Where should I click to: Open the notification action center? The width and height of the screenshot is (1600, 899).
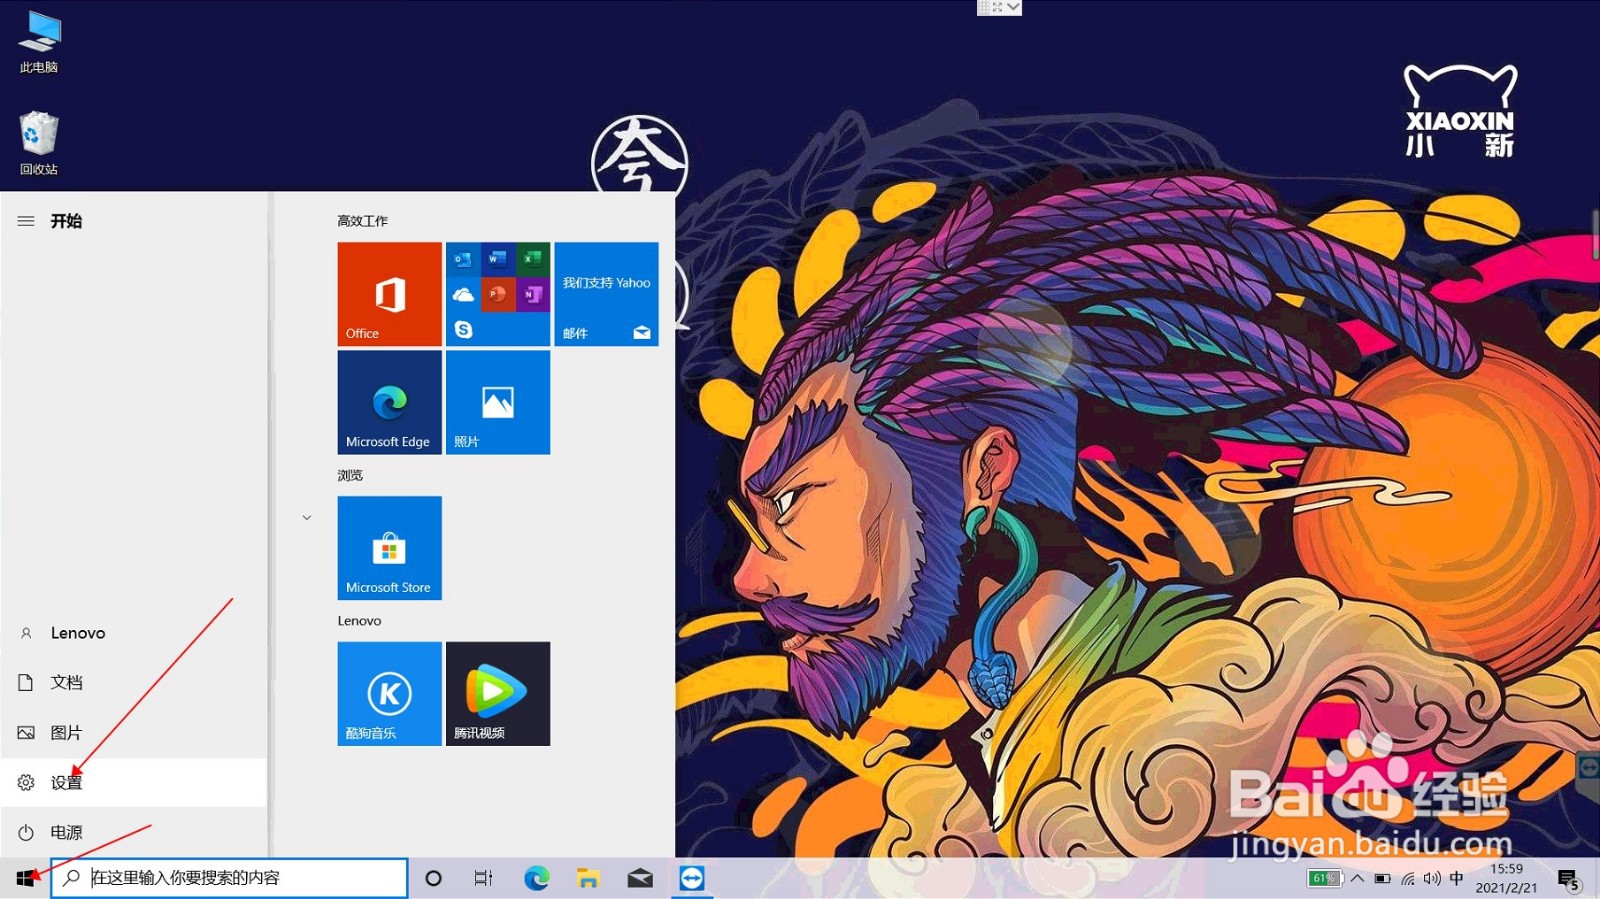tap(1569, 879)
